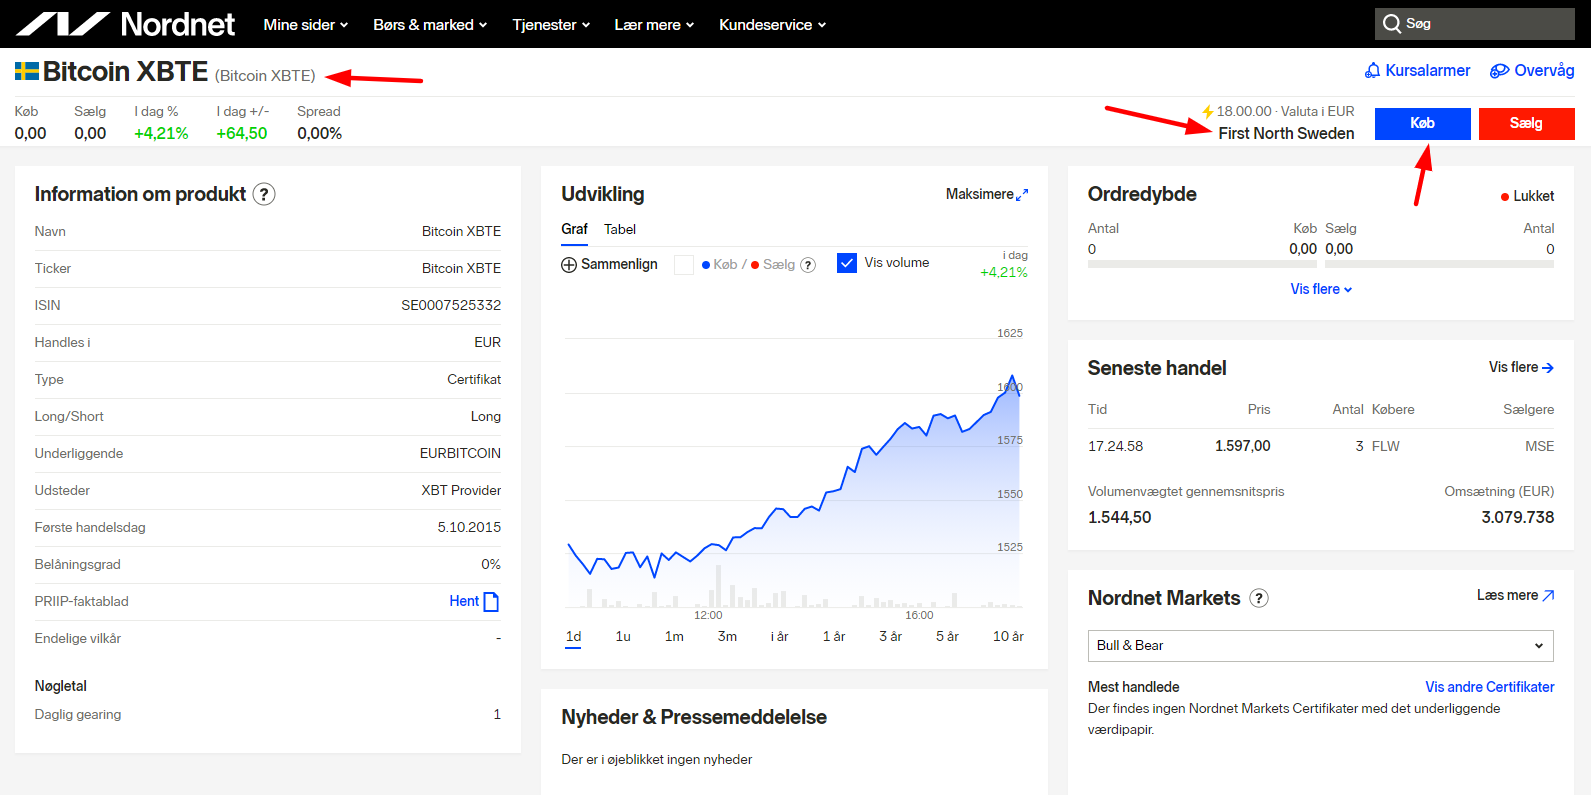Open the Information om produkt help icon

[264, 194]
